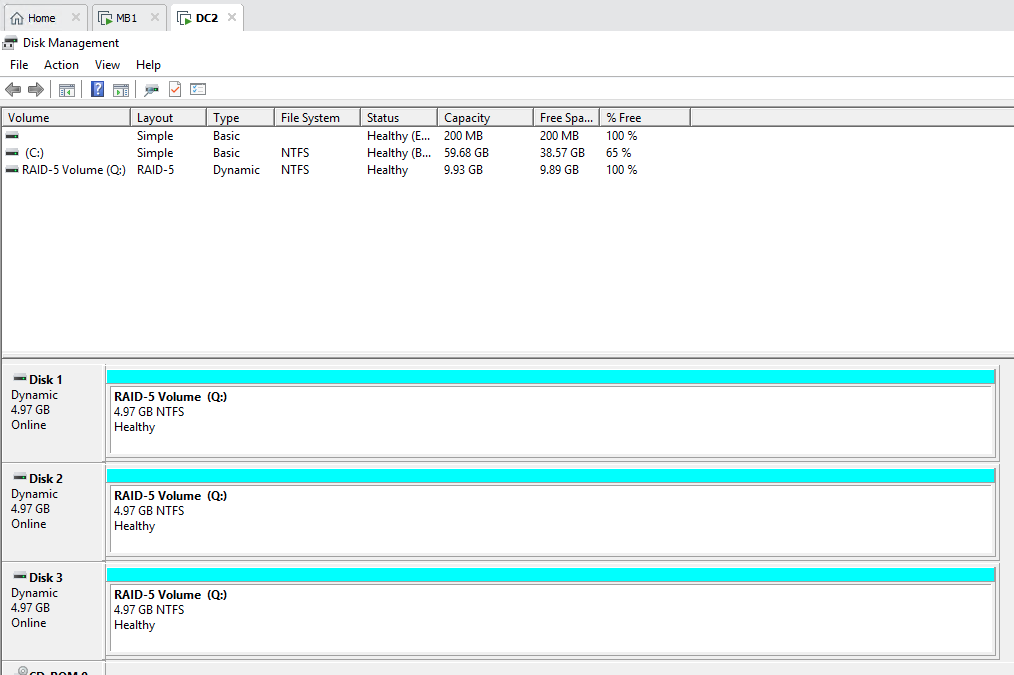Select the Disk 2 label panel
Screen dimensions: 1014x675
point(54,511)
